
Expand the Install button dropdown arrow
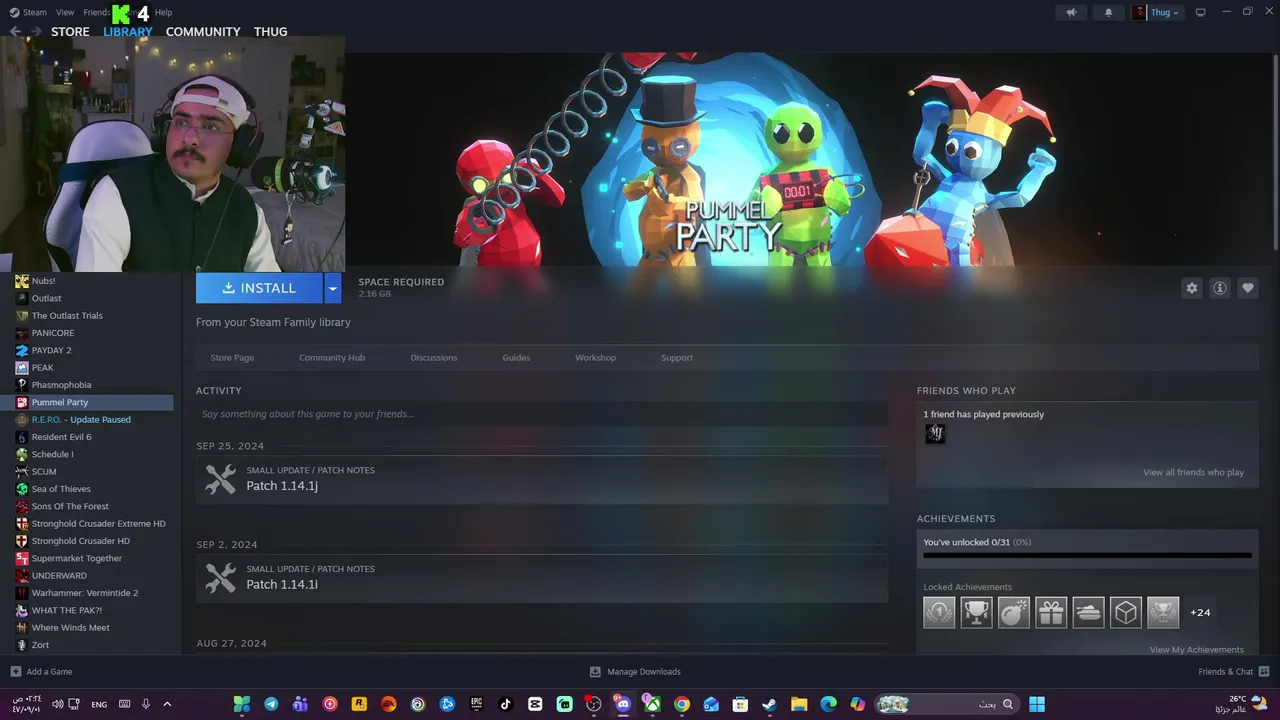333,288
